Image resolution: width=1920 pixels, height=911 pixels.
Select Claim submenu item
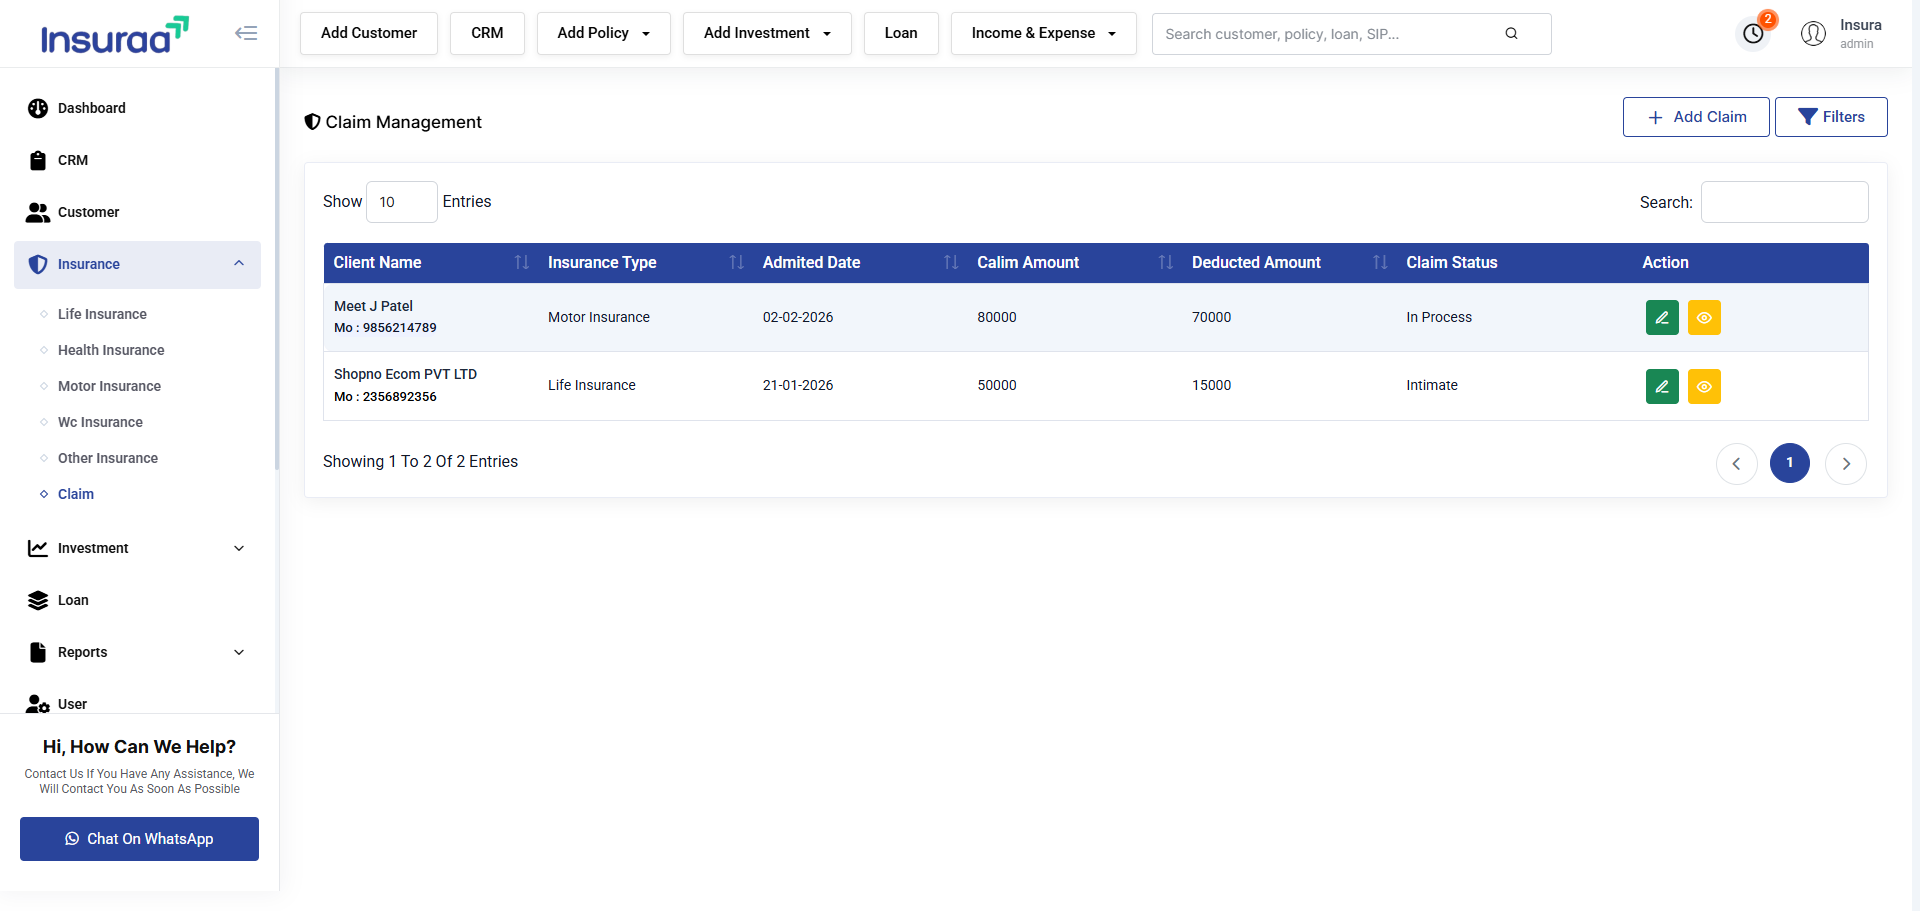coord(76,494)
